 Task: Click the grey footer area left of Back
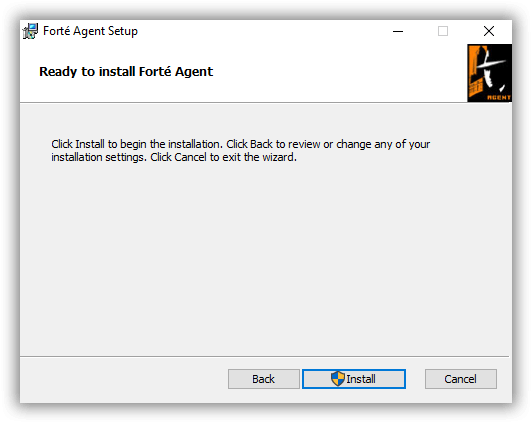124,379
